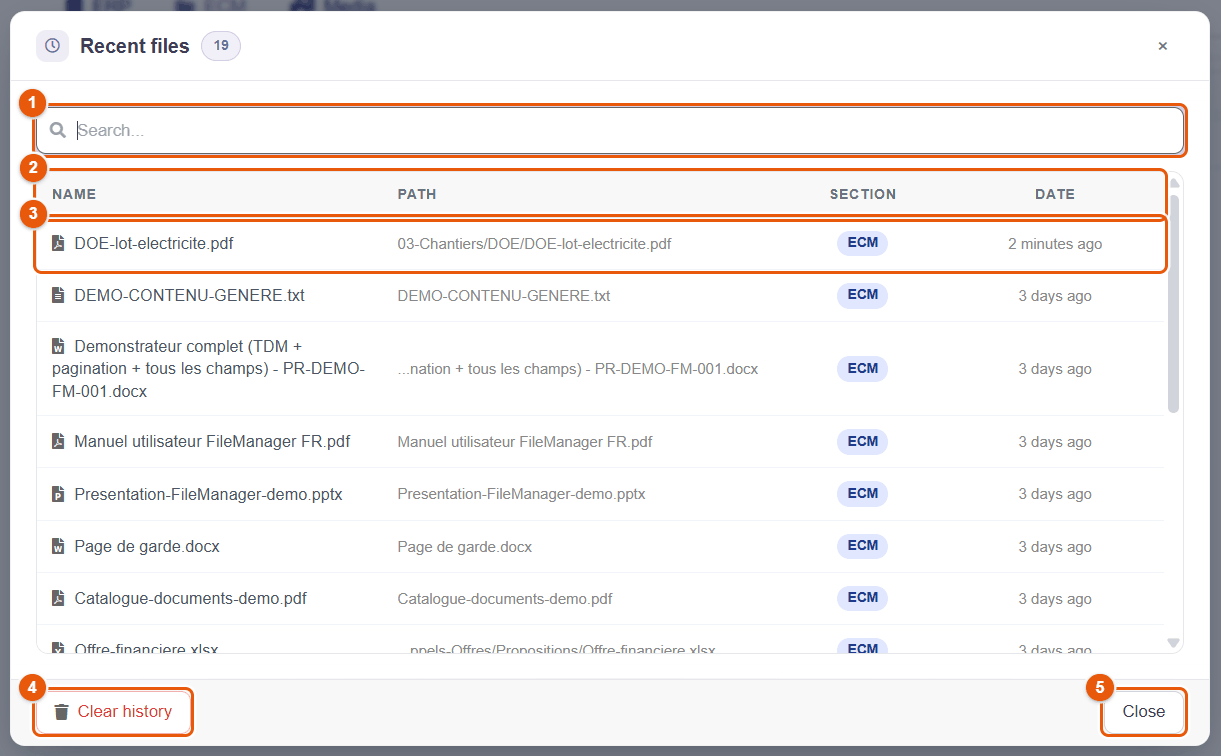Click date of Page de garde.docx row
This screenshot has height=756, width=1221.
point(1055,547)
